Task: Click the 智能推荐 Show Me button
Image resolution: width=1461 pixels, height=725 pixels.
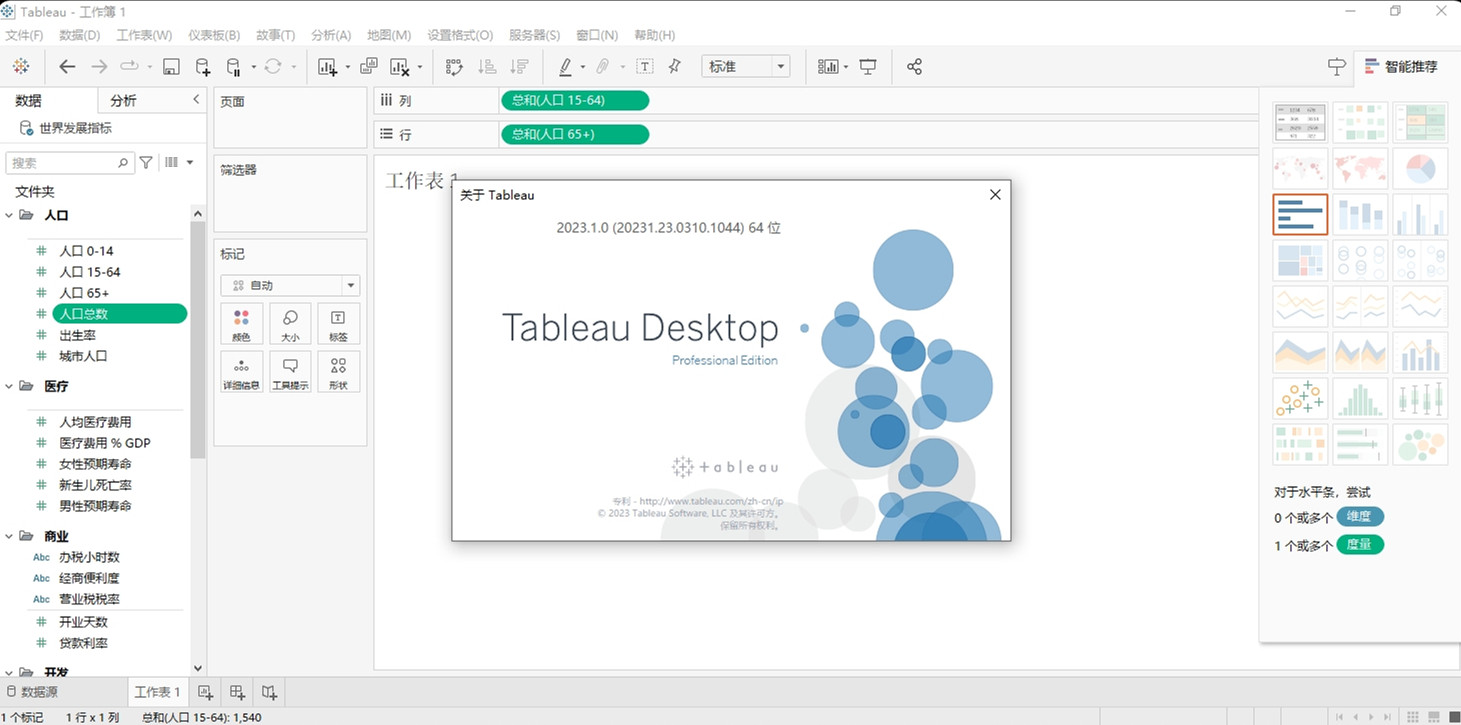Action: pos(1402,67)
